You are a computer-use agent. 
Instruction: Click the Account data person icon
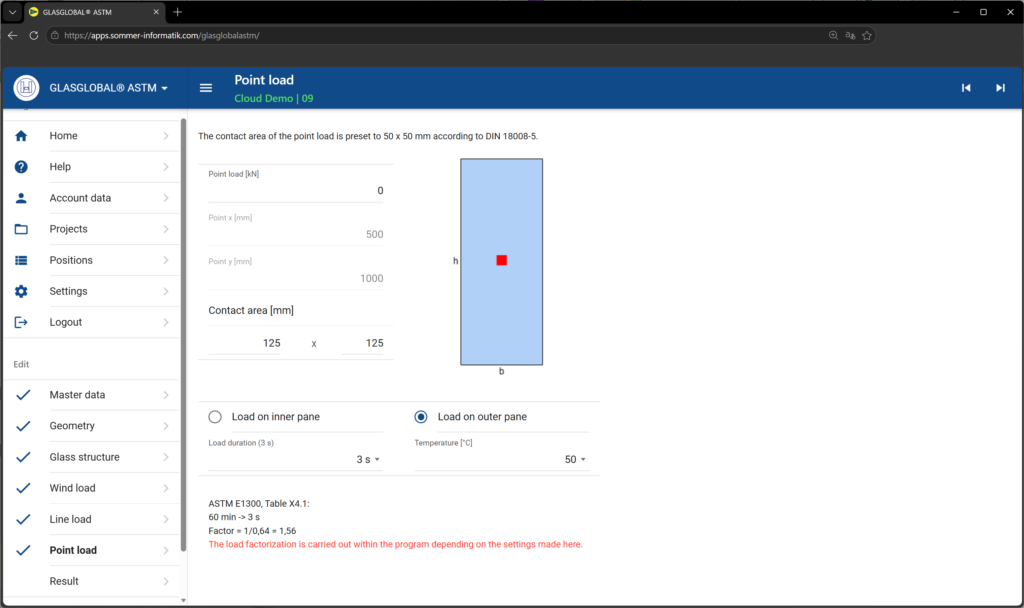(21, 198)
